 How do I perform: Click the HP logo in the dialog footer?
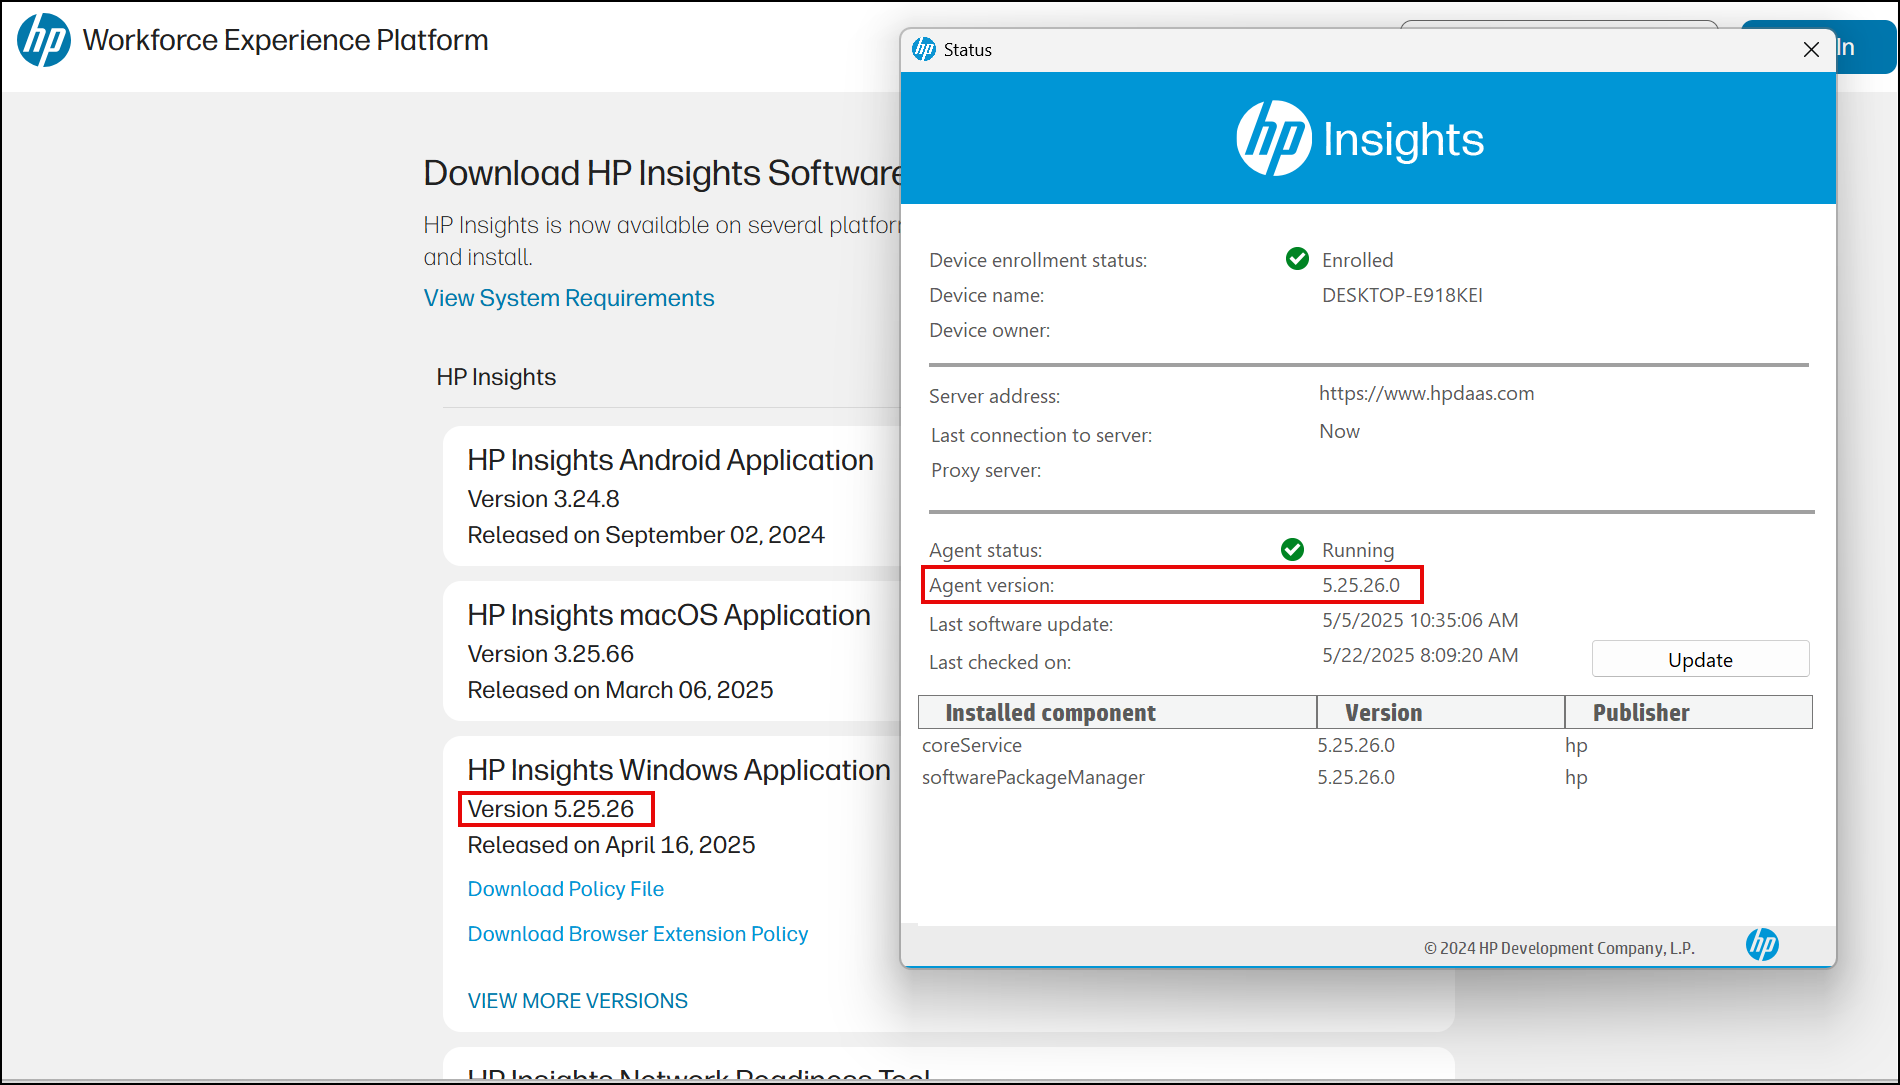tap(1762, 944)
